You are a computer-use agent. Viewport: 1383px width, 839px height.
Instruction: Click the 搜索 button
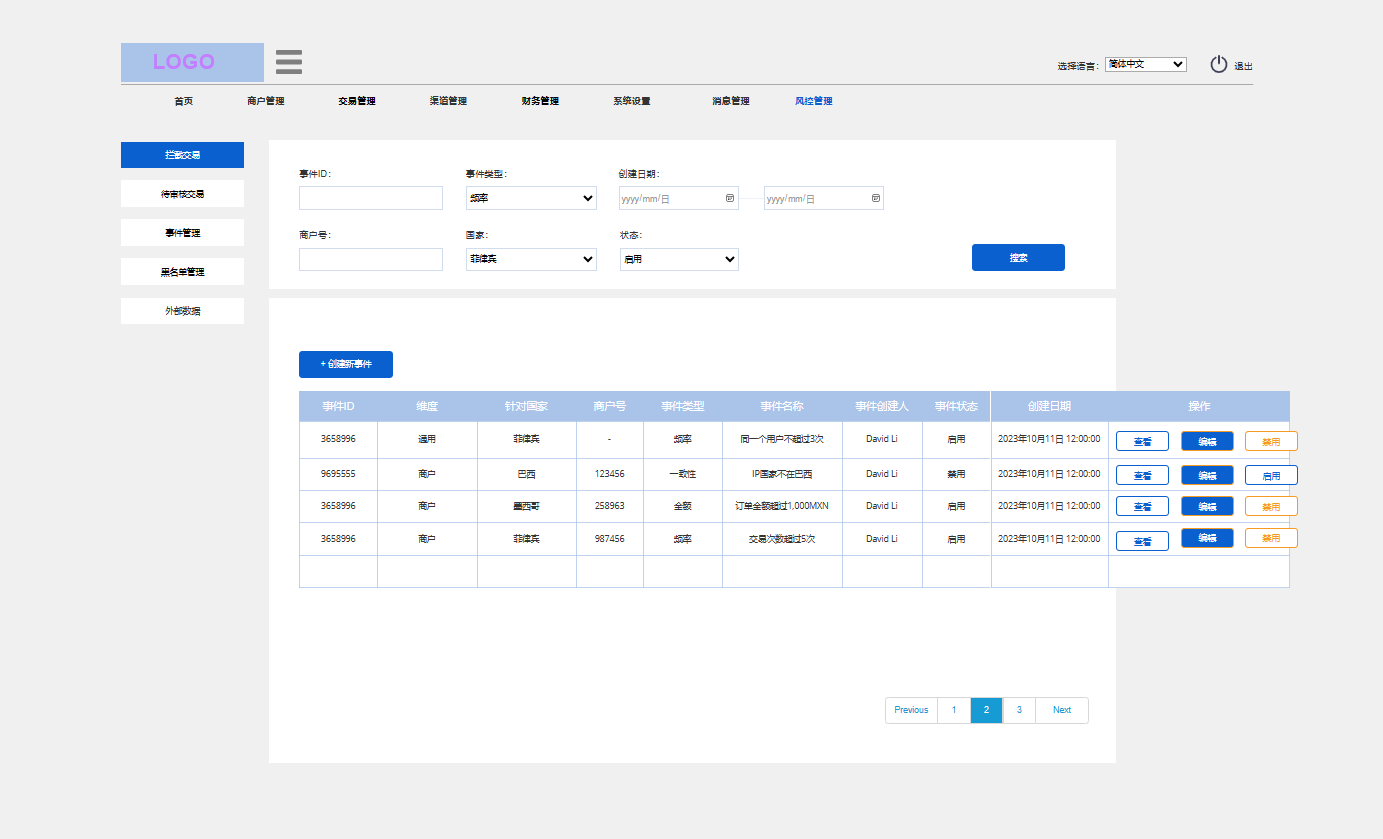[x=1018, y=258]
